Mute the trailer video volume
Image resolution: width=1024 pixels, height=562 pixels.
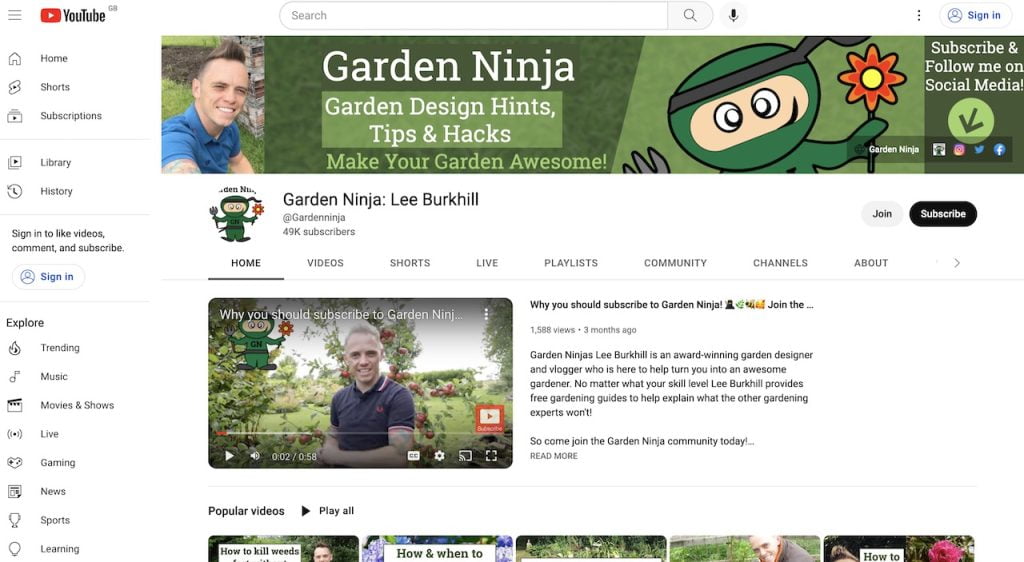255,456
